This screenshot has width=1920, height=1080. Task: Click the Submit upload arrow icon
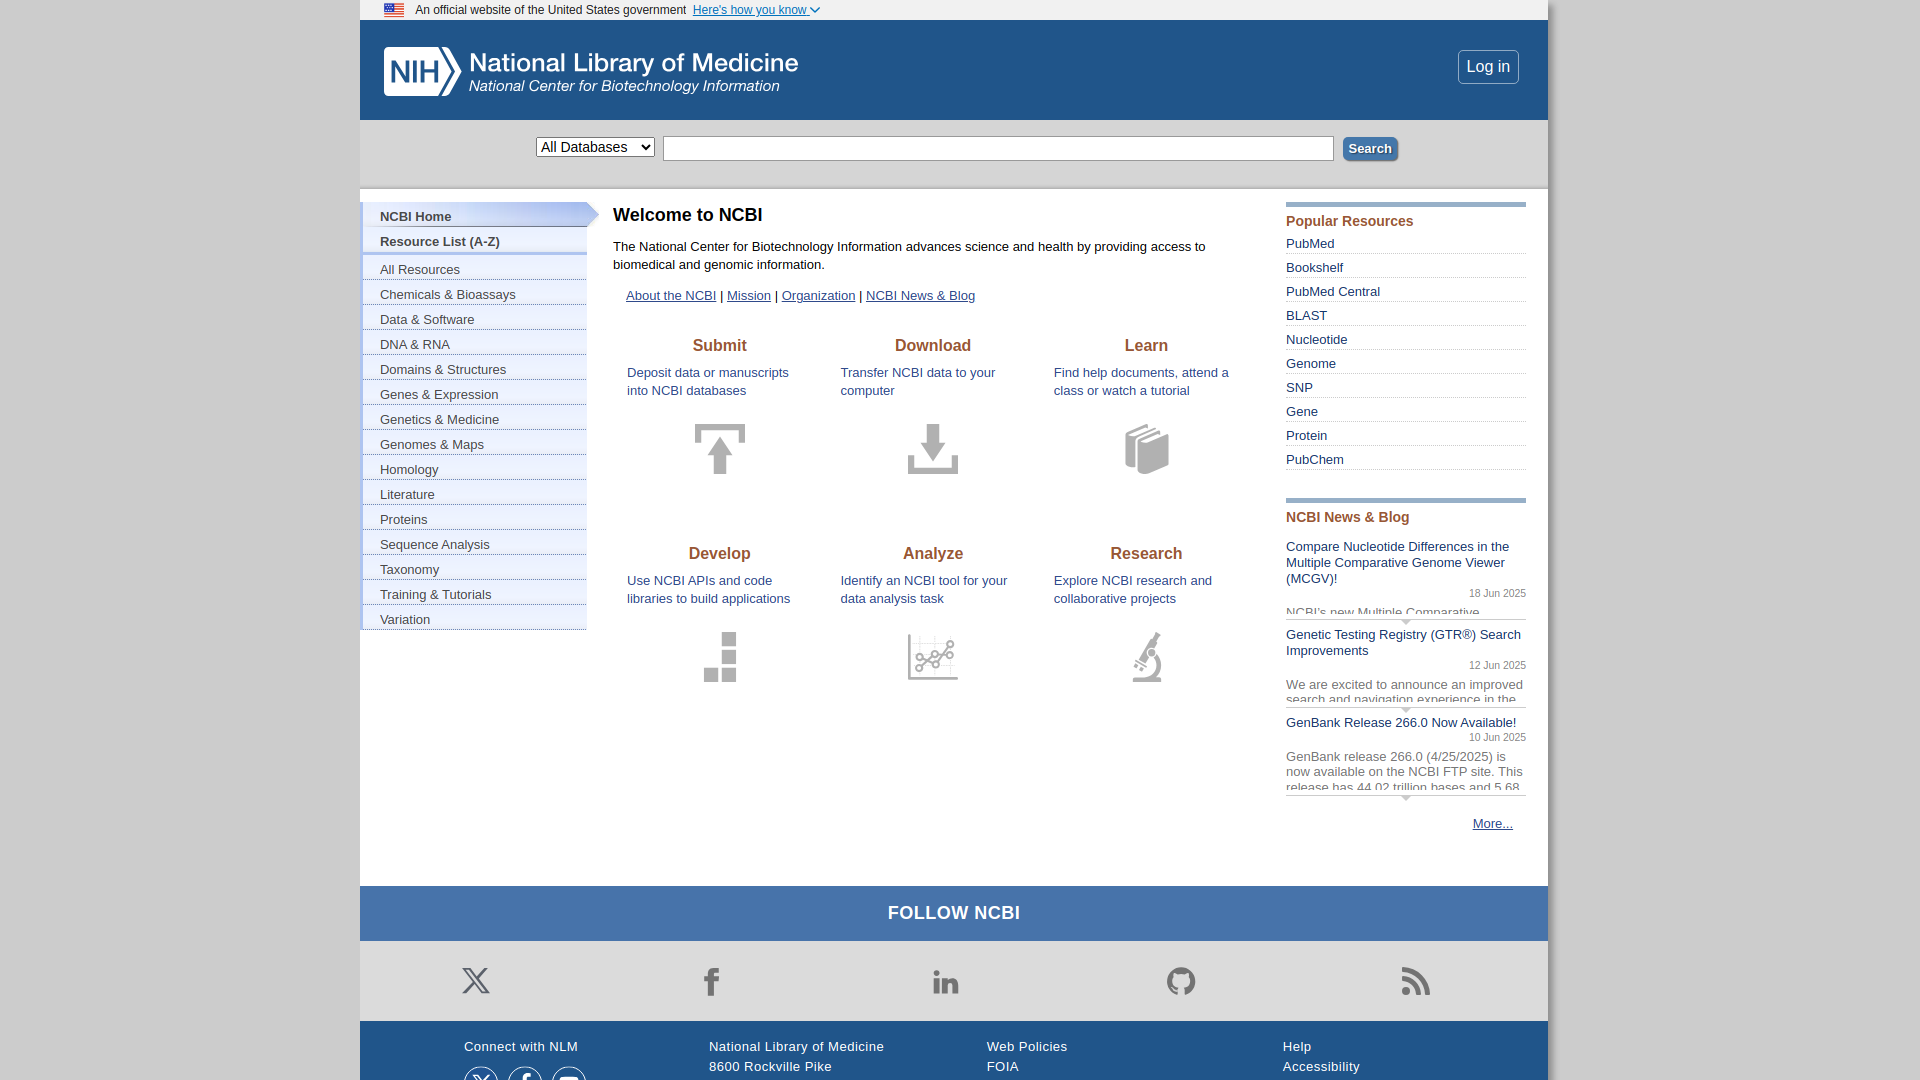coord(720,449)
